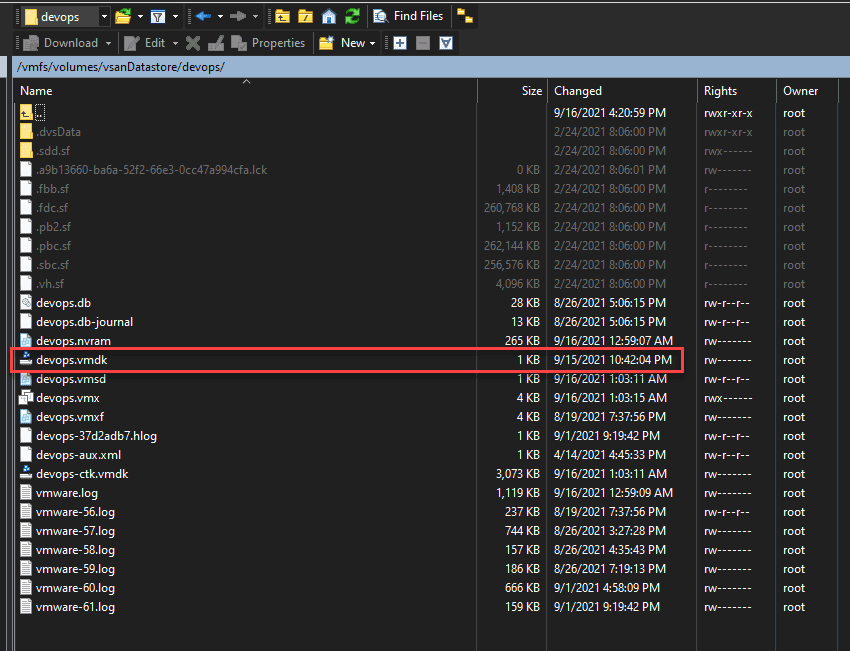Go to the parent directory icon
Viewport: 850px width, 651px height.
pyautogui.click(x=283, y=16)
